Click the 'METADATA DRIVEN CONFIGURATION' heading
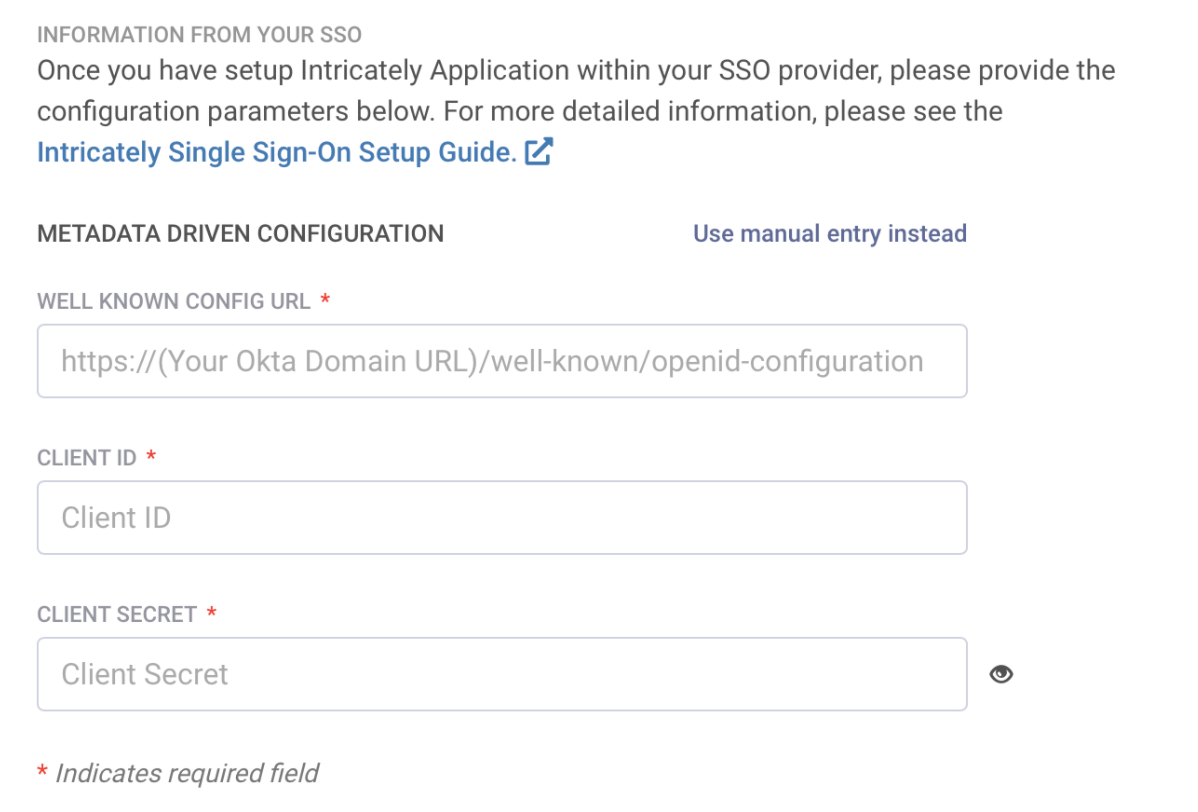 point(240,234)
